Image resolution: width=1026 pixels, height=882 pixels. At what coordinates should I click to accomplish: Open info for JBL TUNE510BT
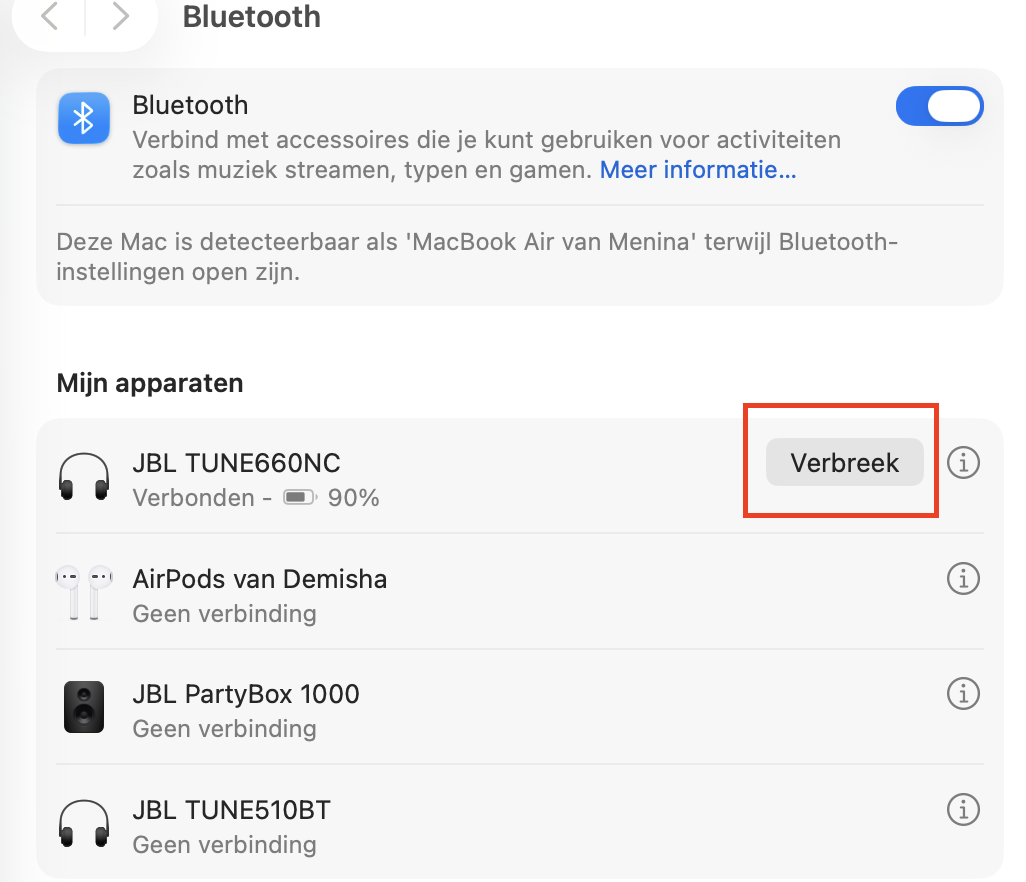(963, 809)
